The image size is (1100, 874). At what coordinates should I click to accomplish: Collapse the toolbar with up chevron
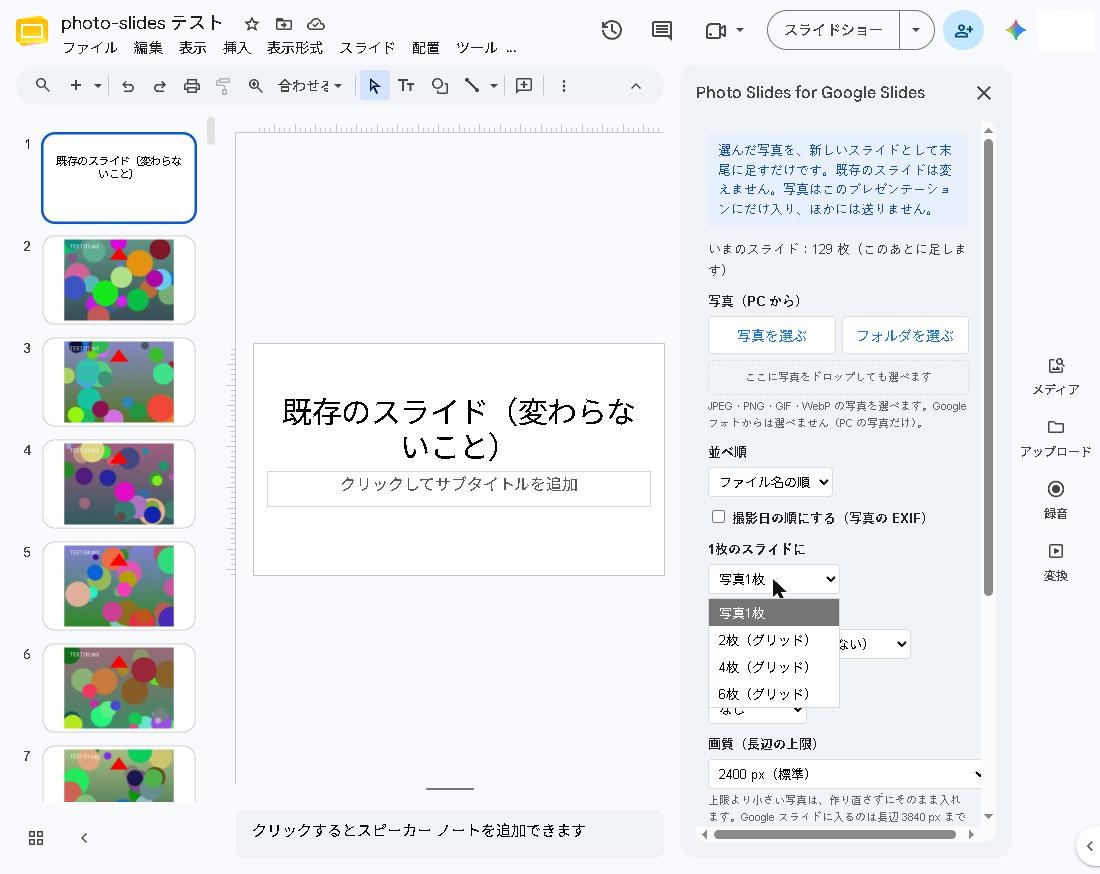pos(636,86)
